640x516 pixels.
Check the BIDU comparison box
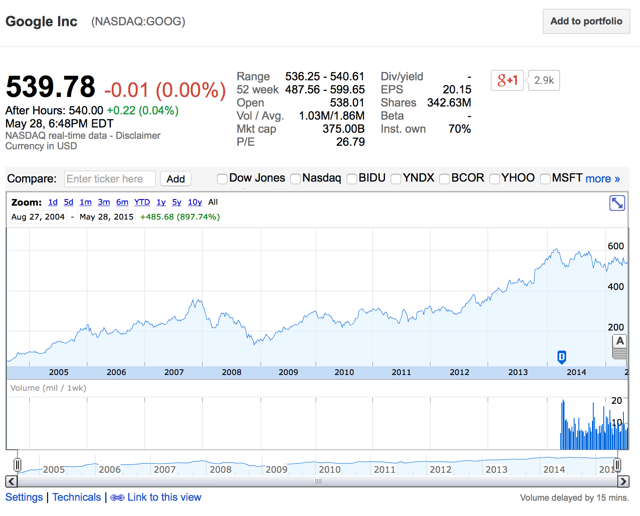pos(351,179)
